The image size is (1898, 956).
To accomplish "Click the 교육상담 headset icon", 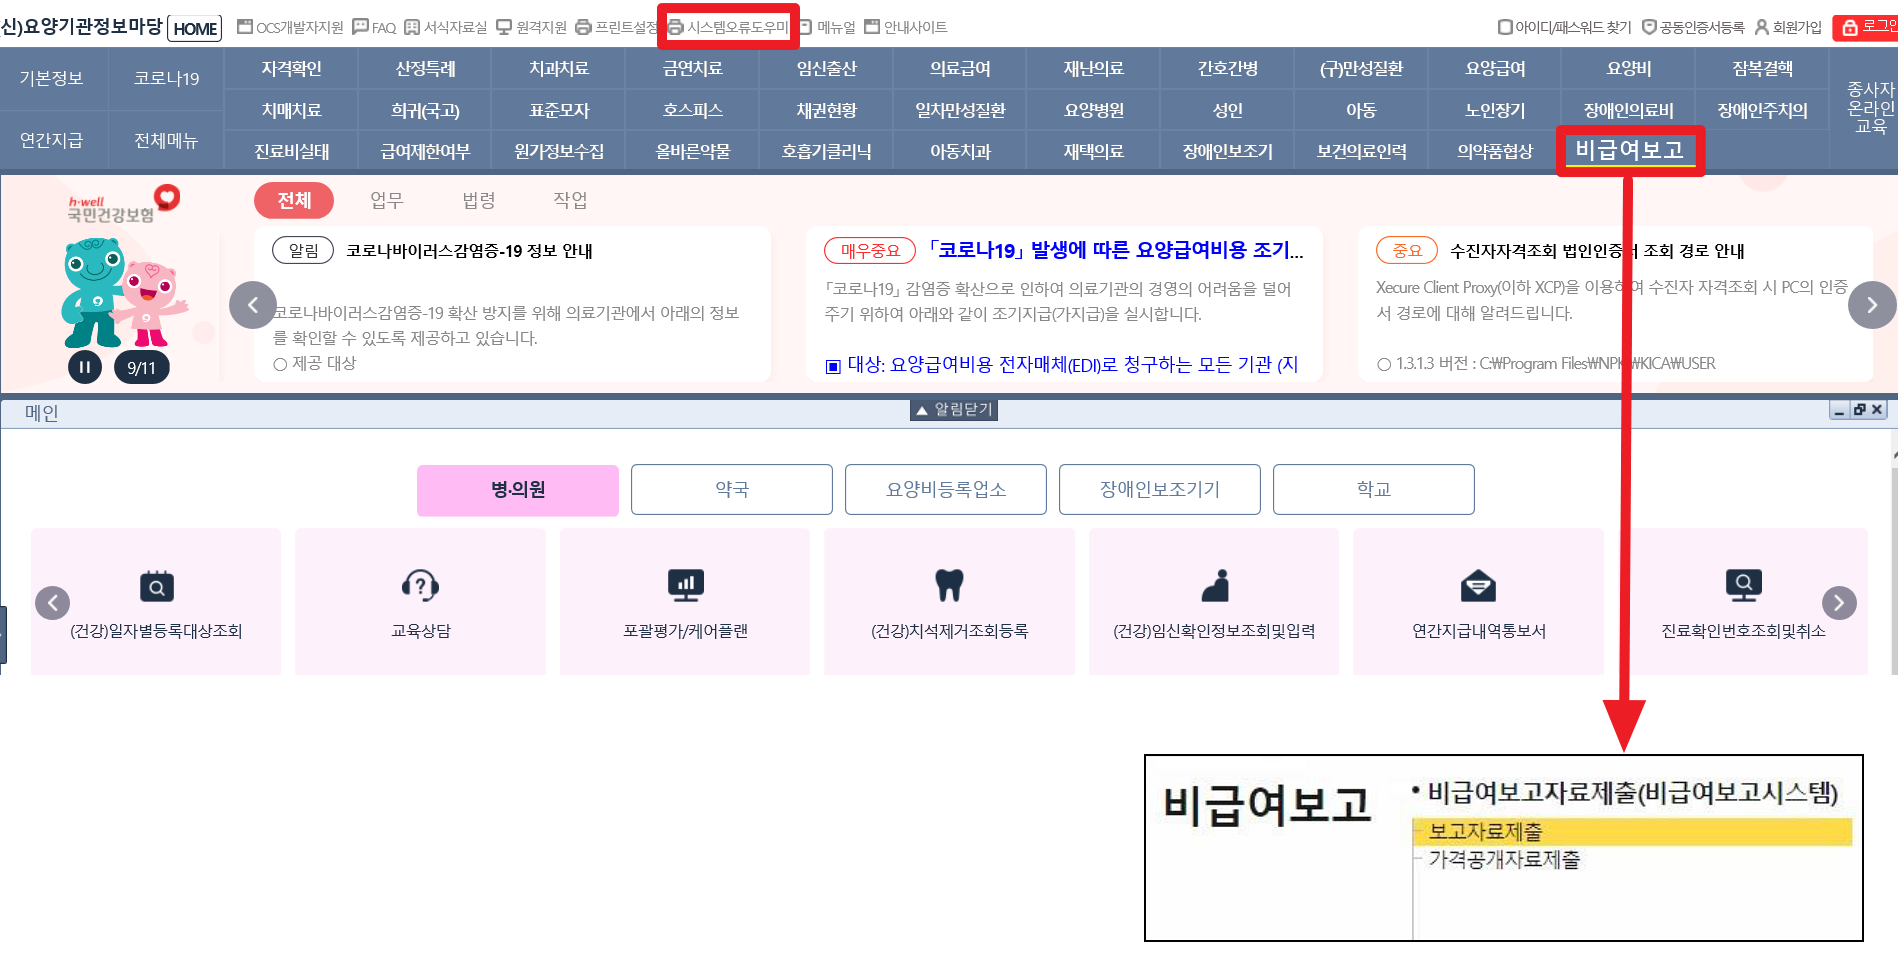I will point(420,586).
